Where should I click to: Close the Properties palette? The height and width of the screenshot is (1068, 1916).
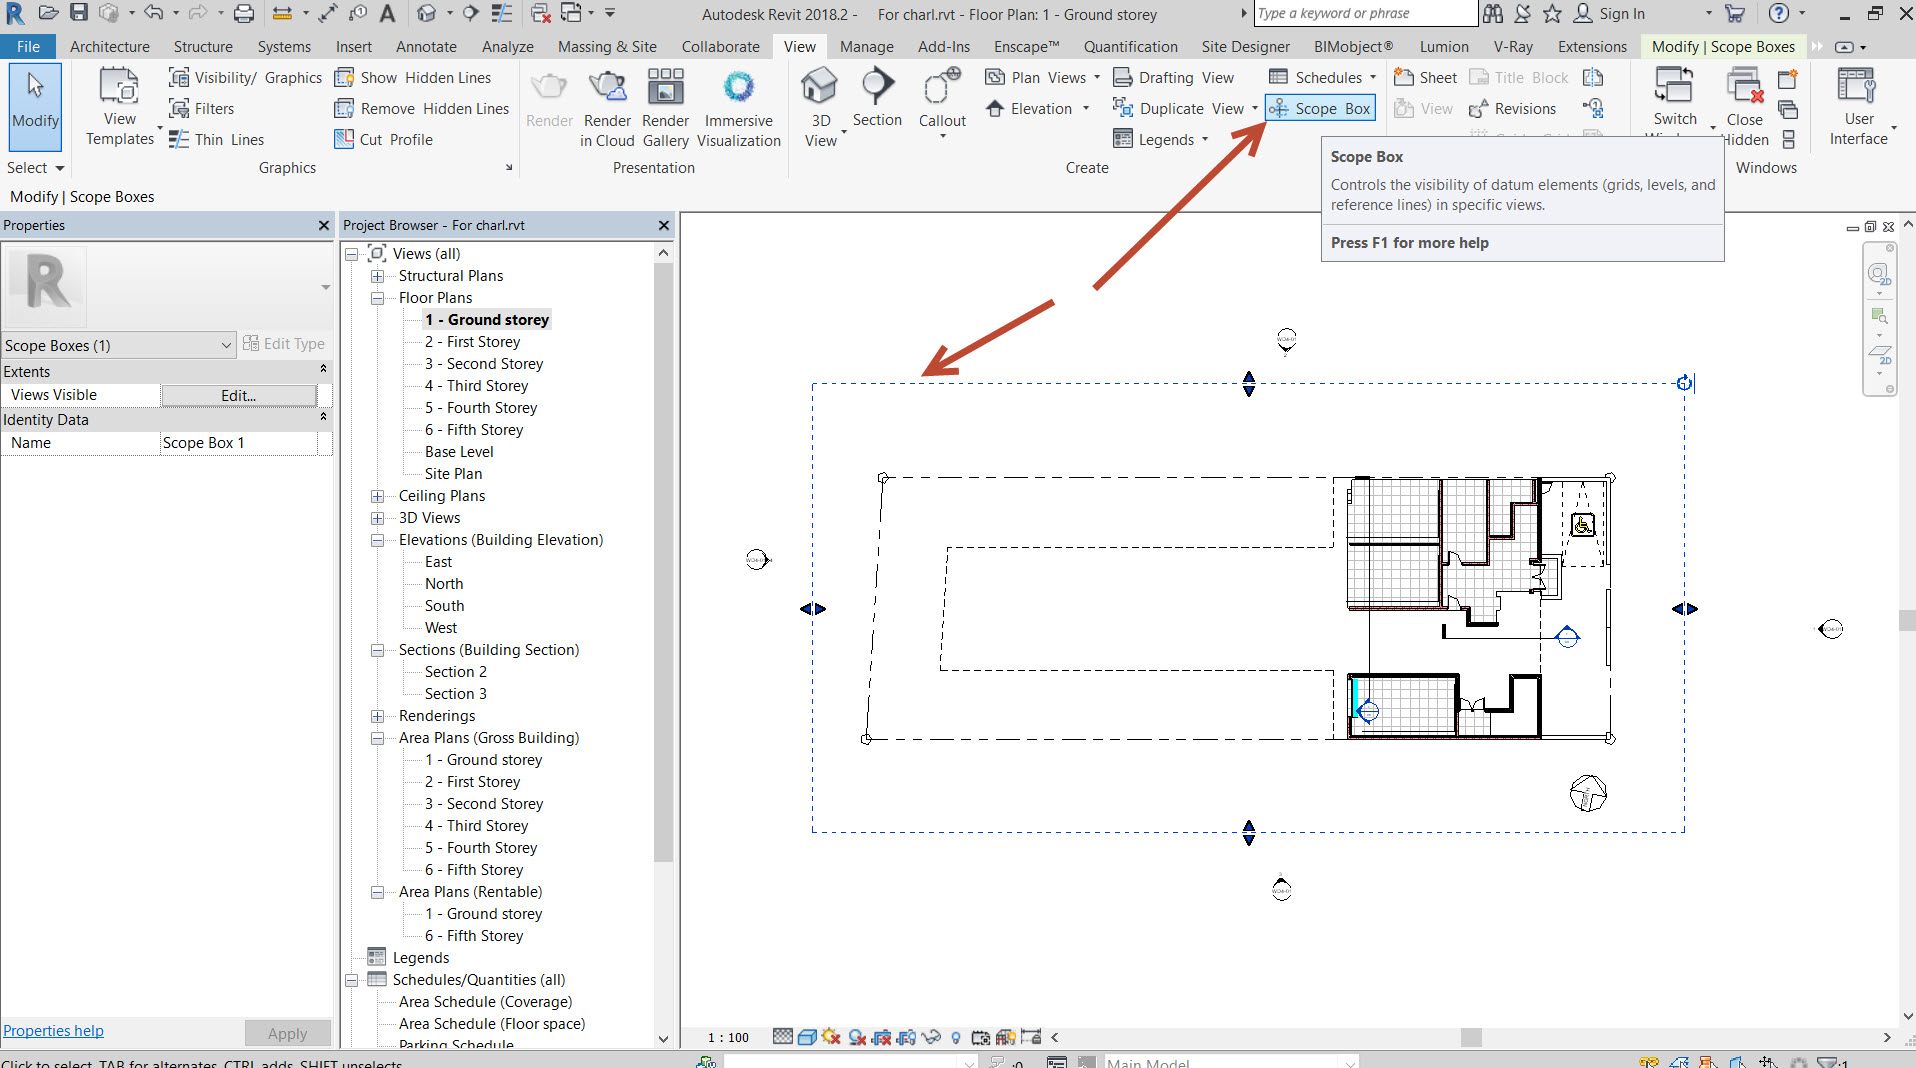coord(324,226)
